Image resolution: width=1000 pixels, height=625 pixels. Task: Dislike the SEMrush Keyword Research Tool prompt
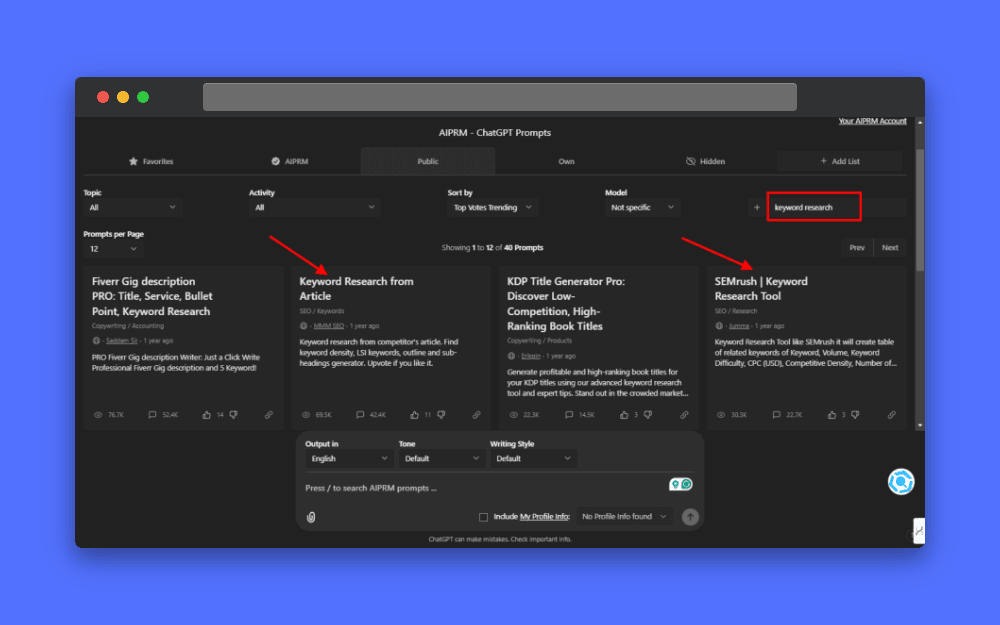tap(855, 415)
